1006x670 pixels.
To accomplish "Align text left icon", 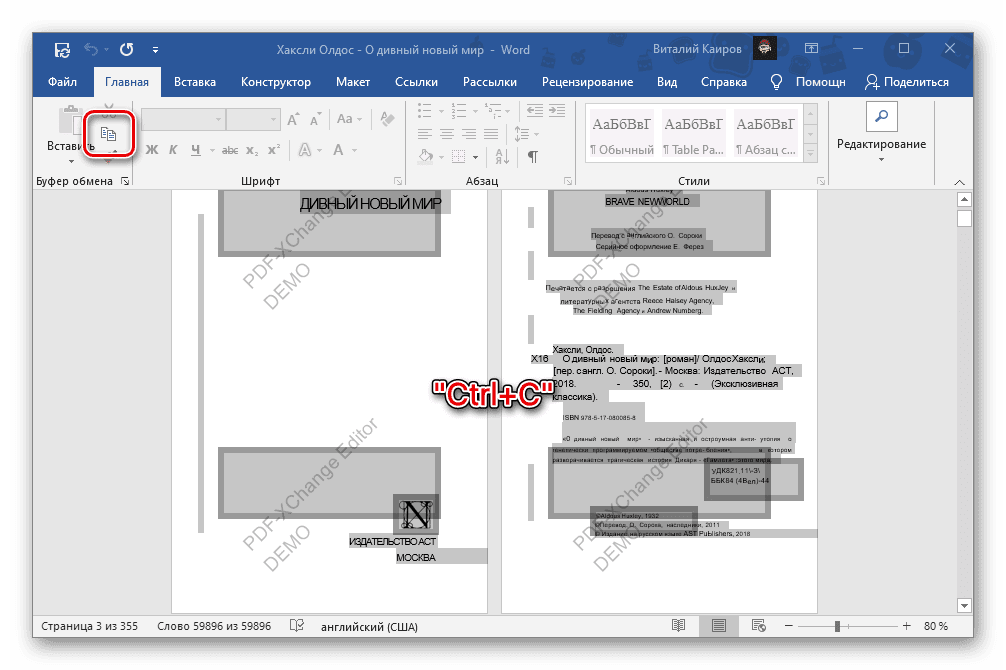I will pos(425,133).
